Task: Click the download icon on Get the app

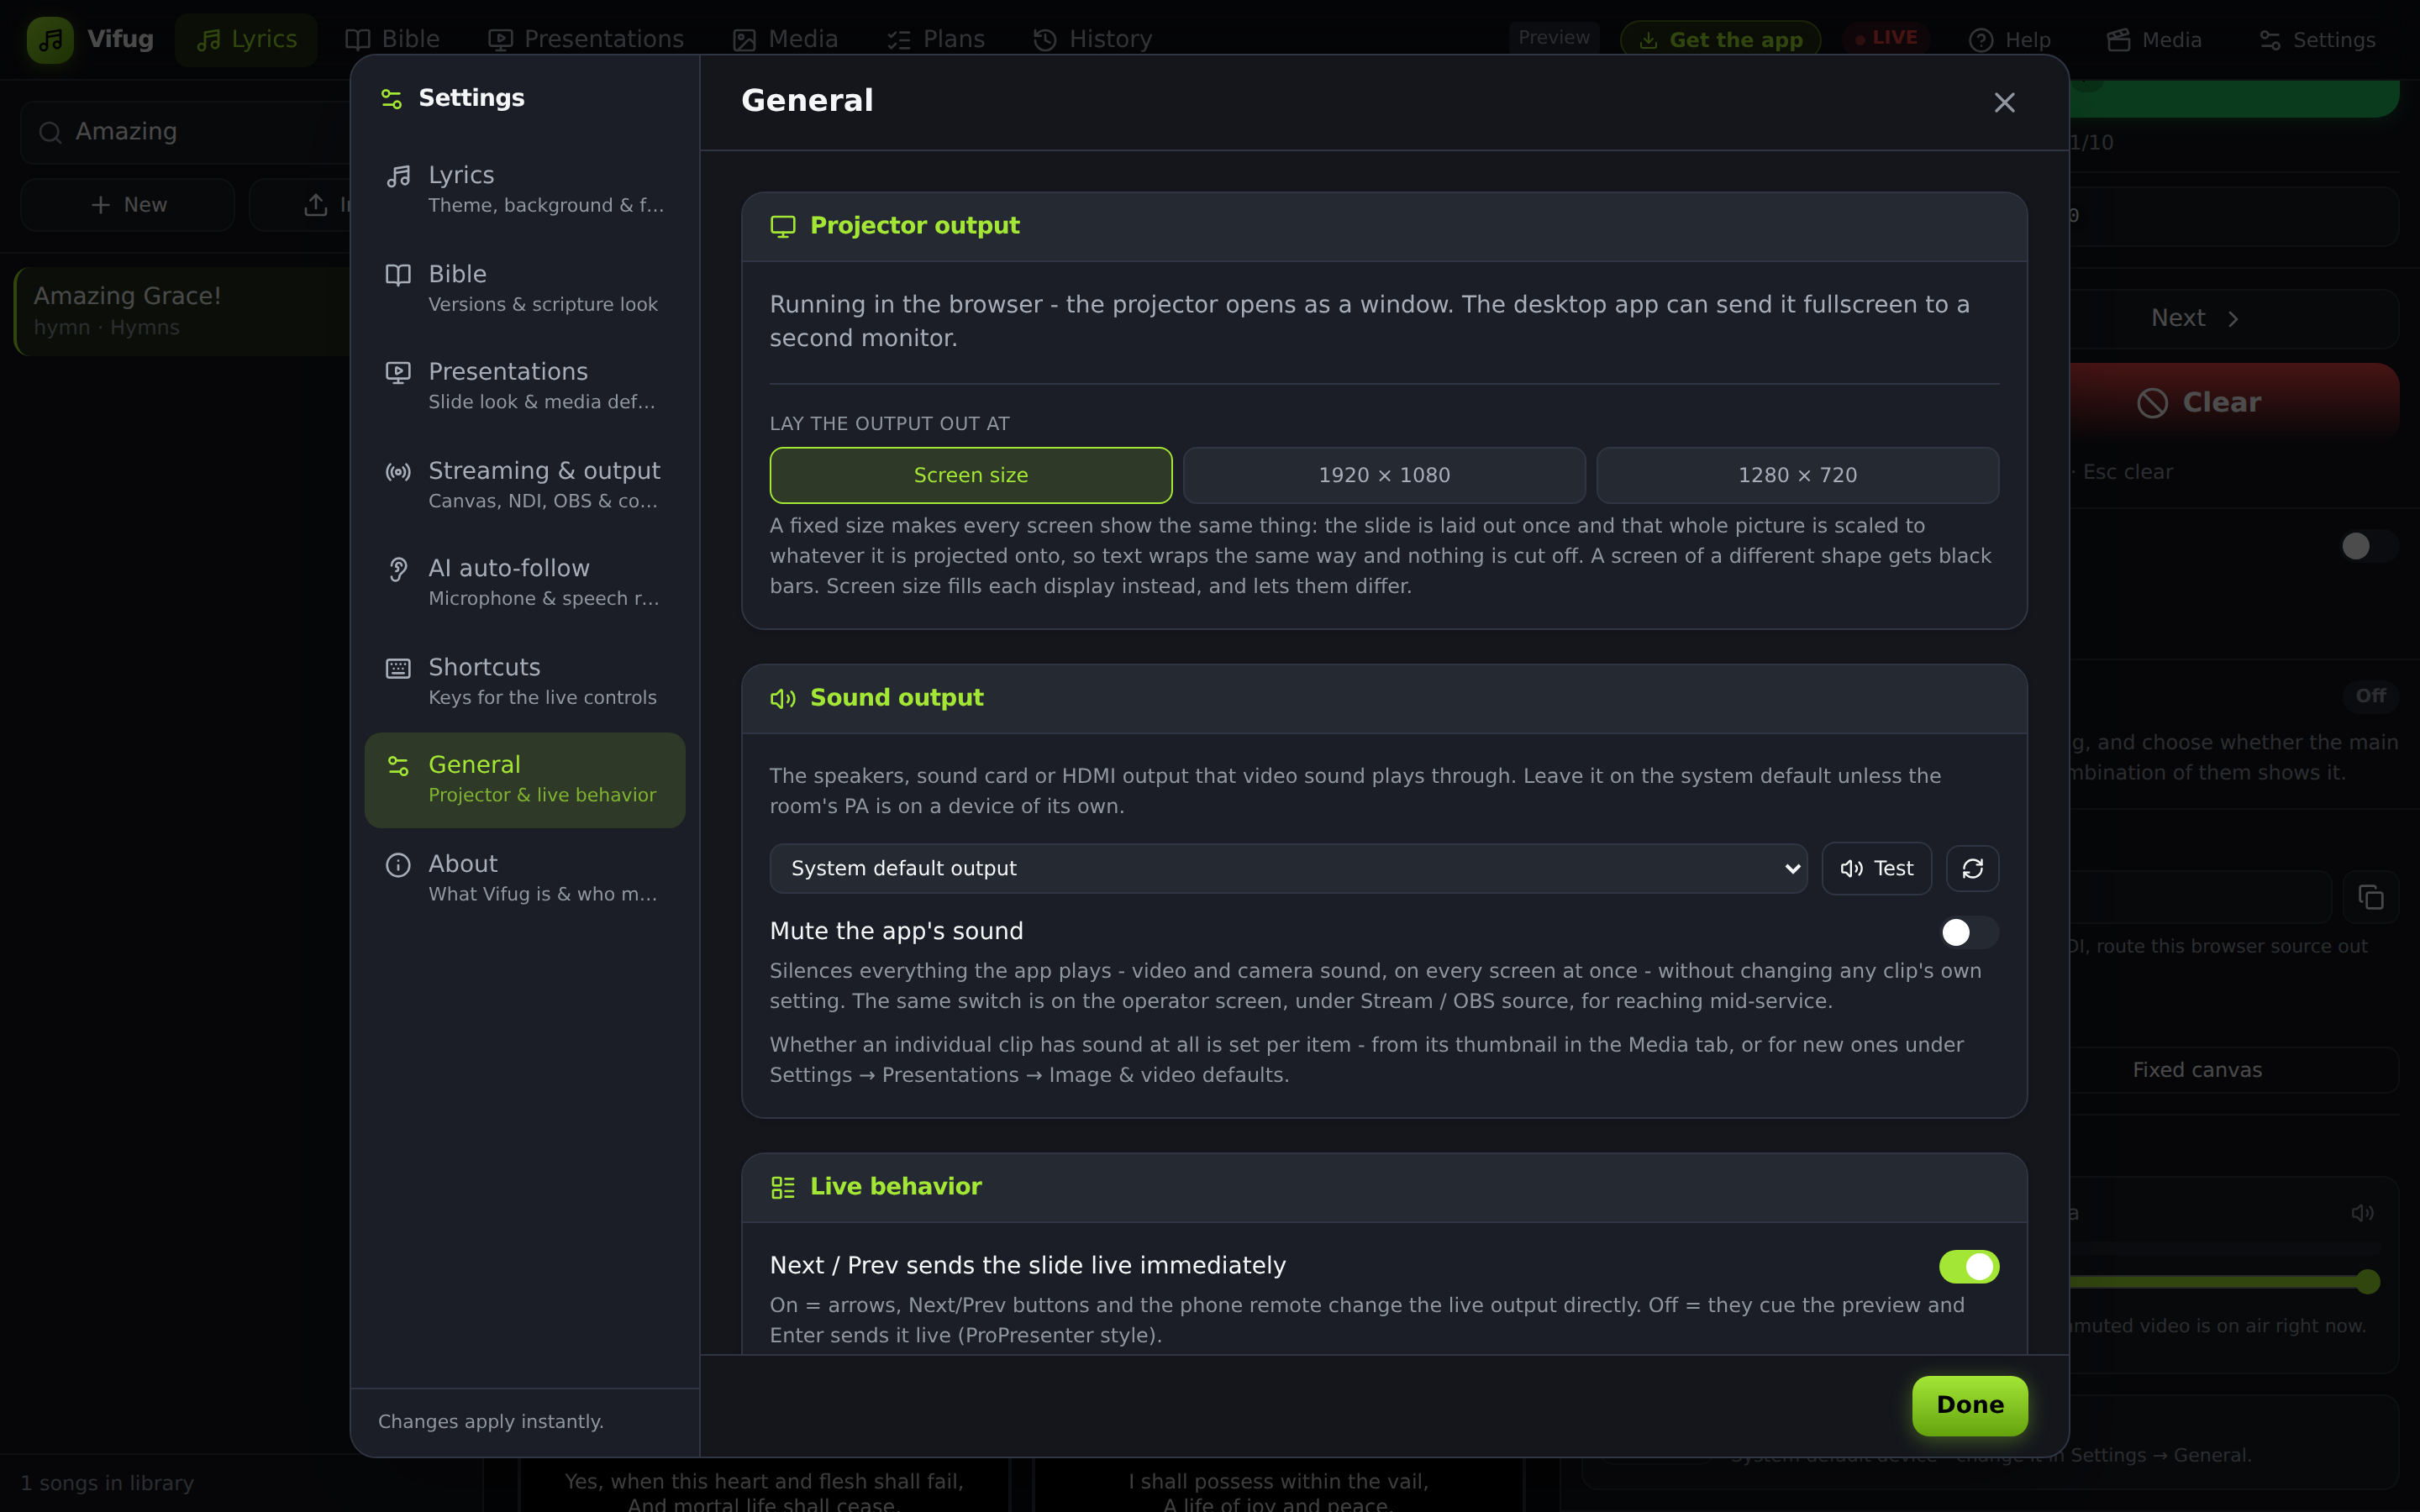Action: [1648, 40]
